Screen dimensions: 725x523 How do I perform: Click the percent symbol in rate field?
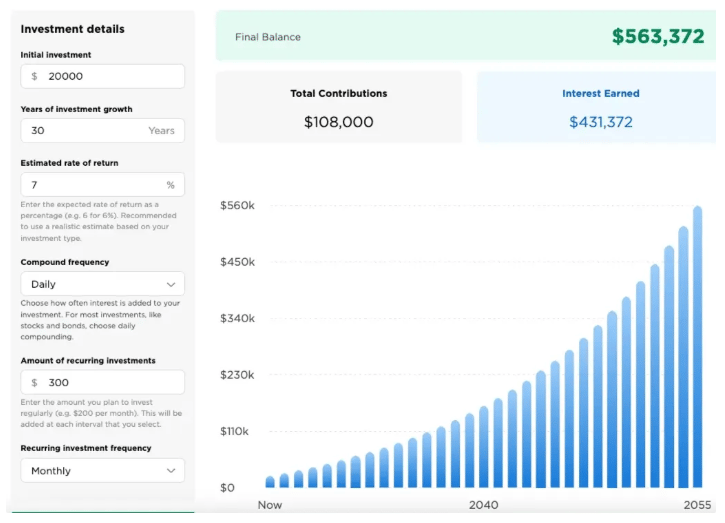(x=170, y=185)
